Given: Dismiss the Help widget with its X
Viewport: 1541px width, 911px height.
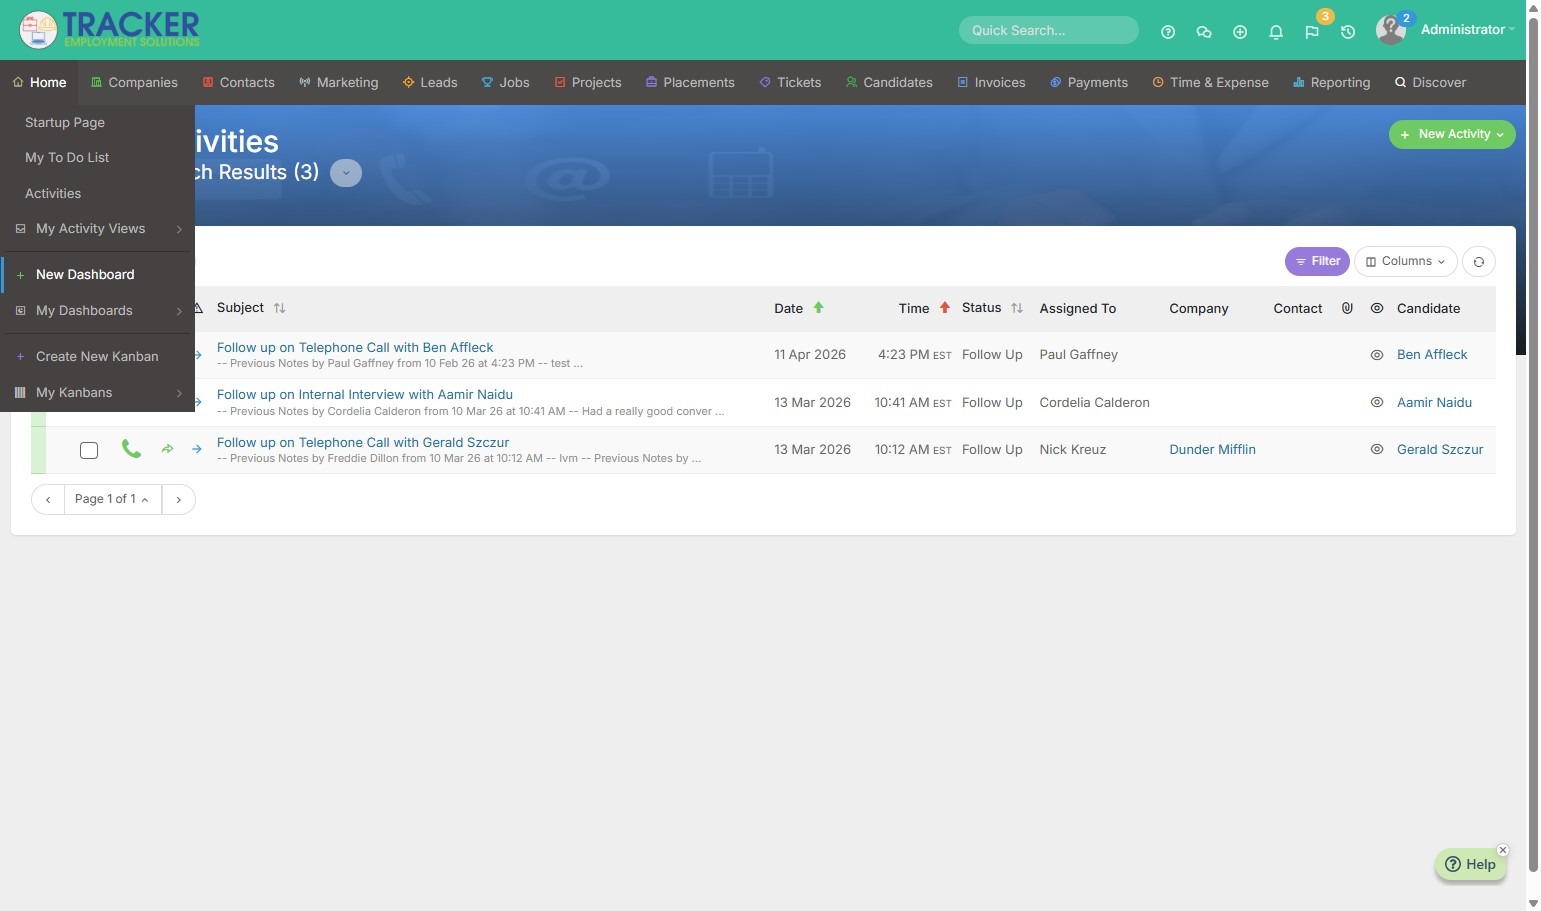Looking at the screenshot, I should (x=1502, y=850).
